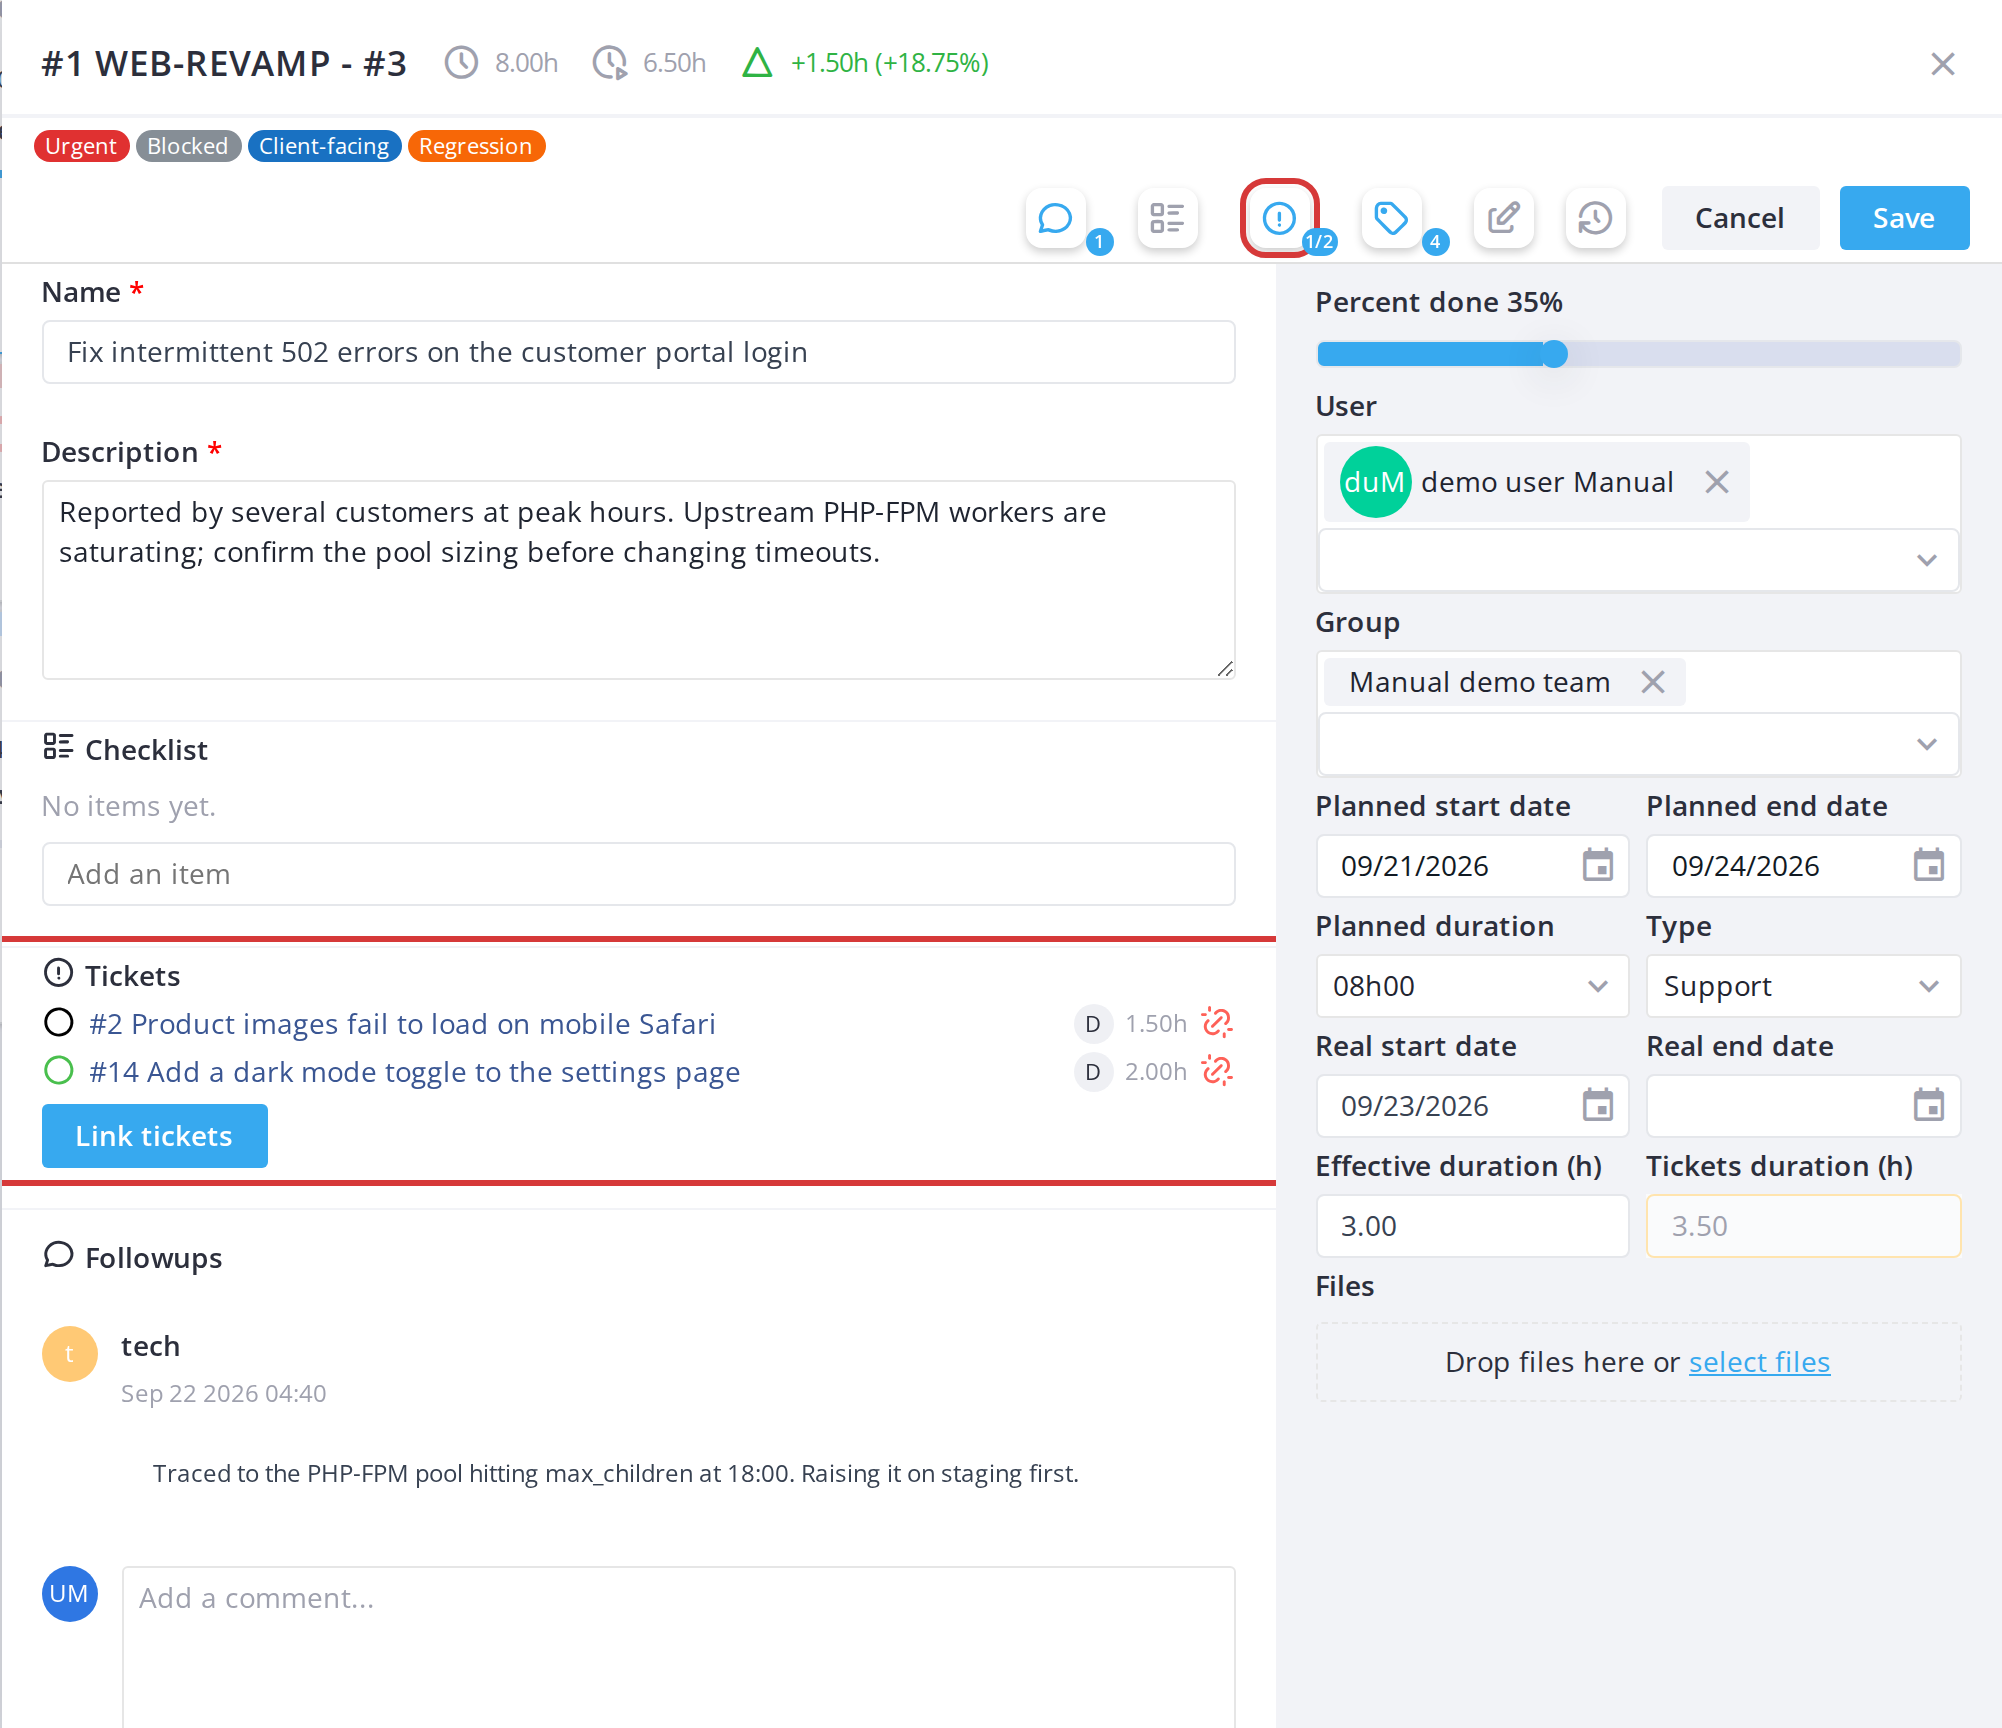The width and height of the screenshot is (2002, 1728).
Task: Open the Planned duration 08h00 dropdown
Action: (x=1472, y=986)
